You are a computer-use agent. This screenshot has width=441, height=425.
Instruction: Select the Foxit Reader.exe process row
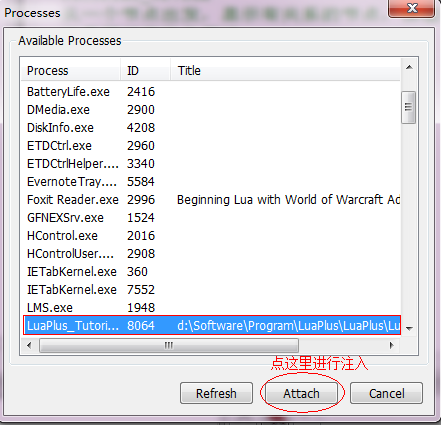click(211, 200)
